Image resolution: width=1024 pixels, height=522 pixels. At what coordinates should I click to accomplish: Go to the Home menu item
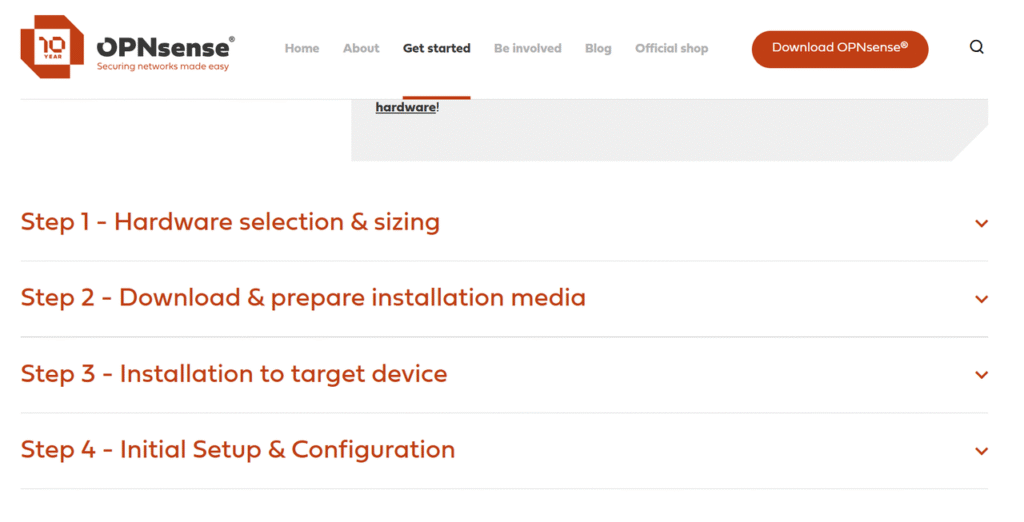click(x=302, y=48)
